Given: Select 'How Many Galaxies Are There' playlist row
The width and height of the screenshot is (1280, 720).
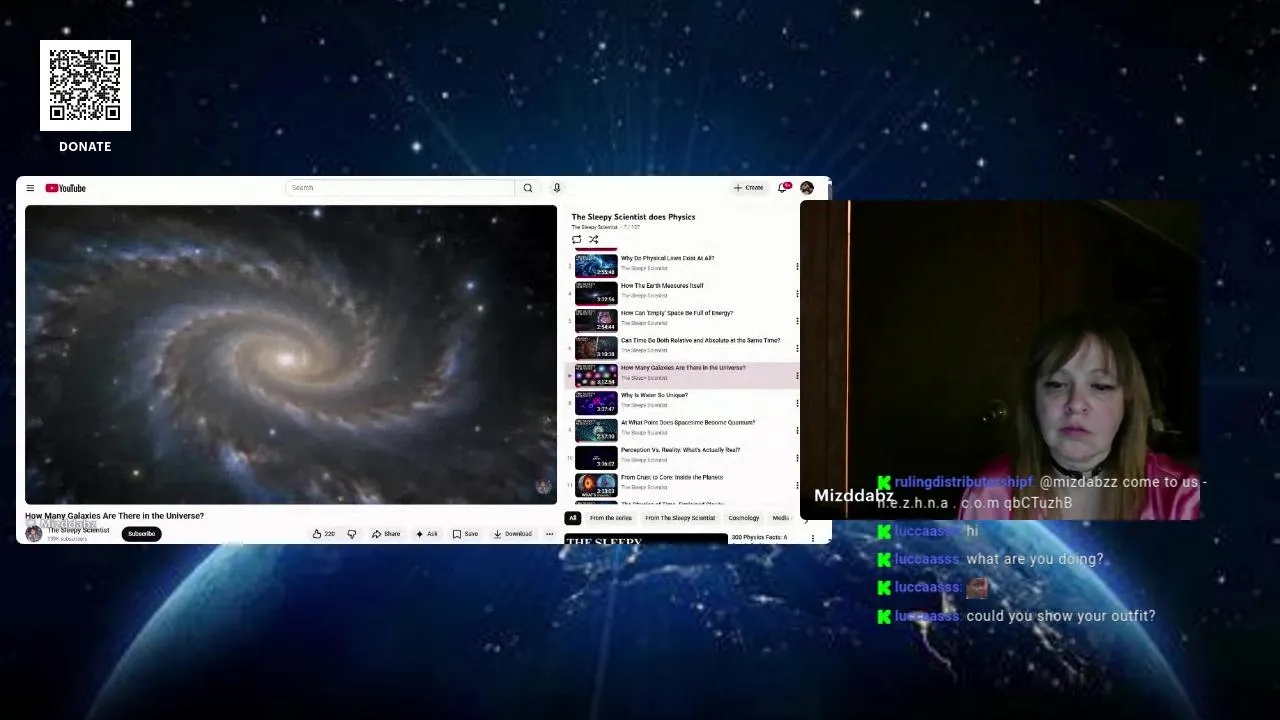Looking at the screenshot, I should [684, 375].
